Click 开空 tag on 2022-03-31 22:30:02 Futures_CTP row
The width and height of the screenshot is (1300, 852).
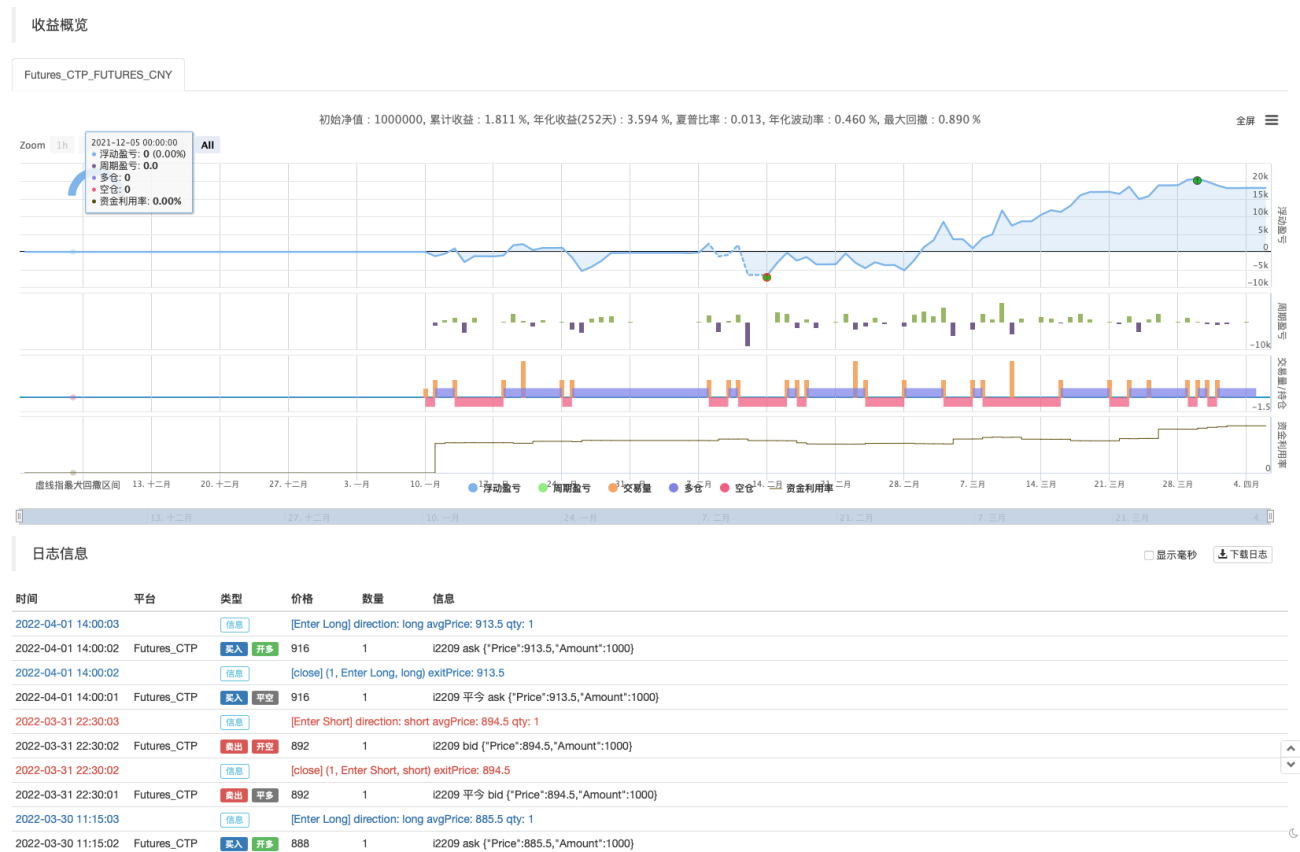click(x=265, y=746)
